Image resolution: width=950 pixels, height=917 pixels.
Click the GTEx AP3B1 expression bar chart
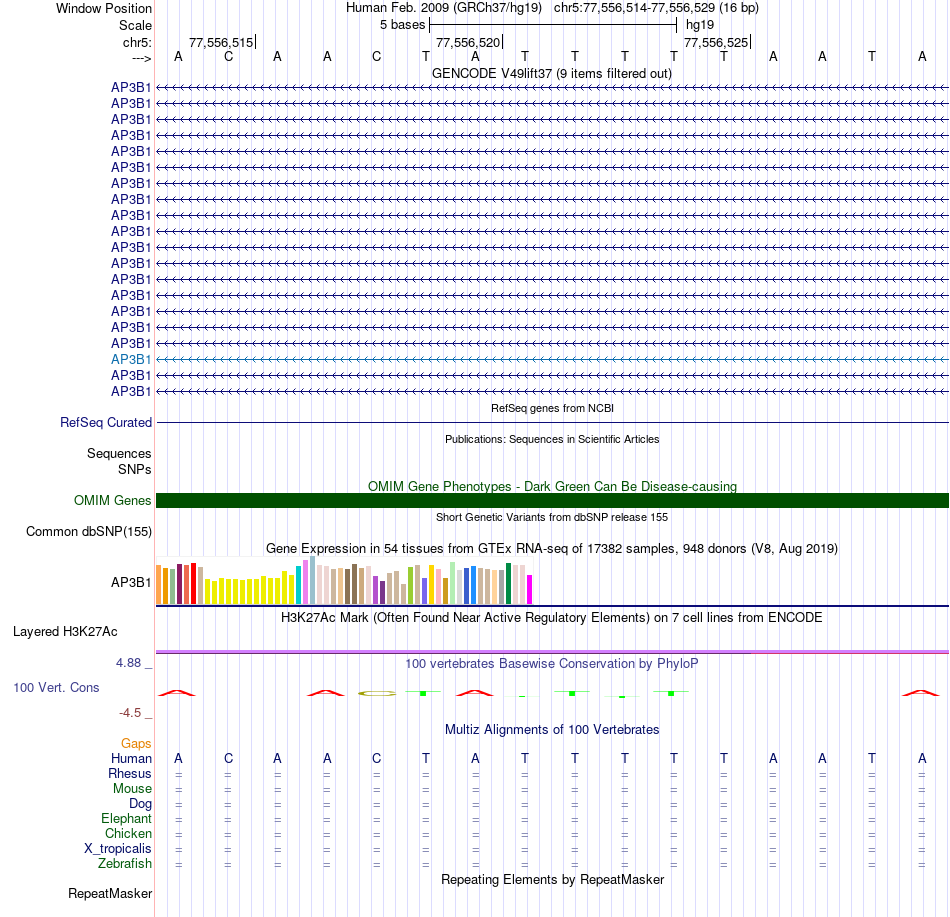(x=344, y=581)
